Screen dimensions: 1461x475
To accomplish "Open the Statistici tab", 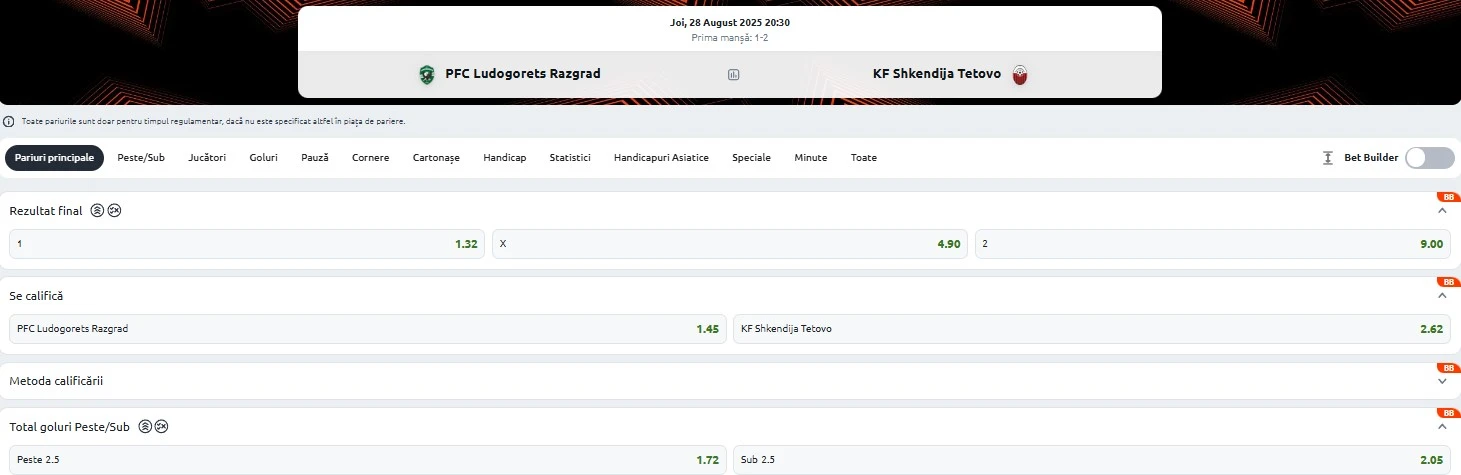I will click(570, 158).
